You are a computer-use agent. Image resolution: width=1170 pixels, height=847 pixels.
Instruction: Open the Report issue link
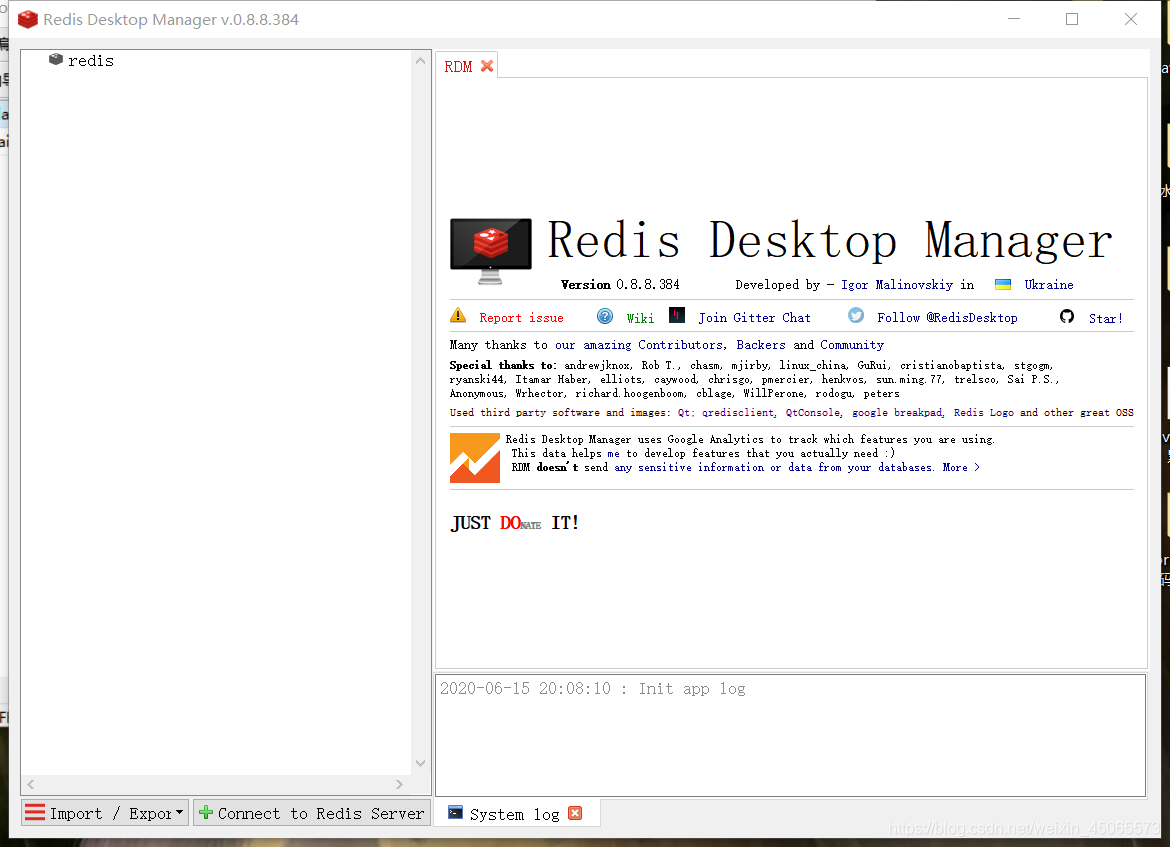(x=521, y=318)
